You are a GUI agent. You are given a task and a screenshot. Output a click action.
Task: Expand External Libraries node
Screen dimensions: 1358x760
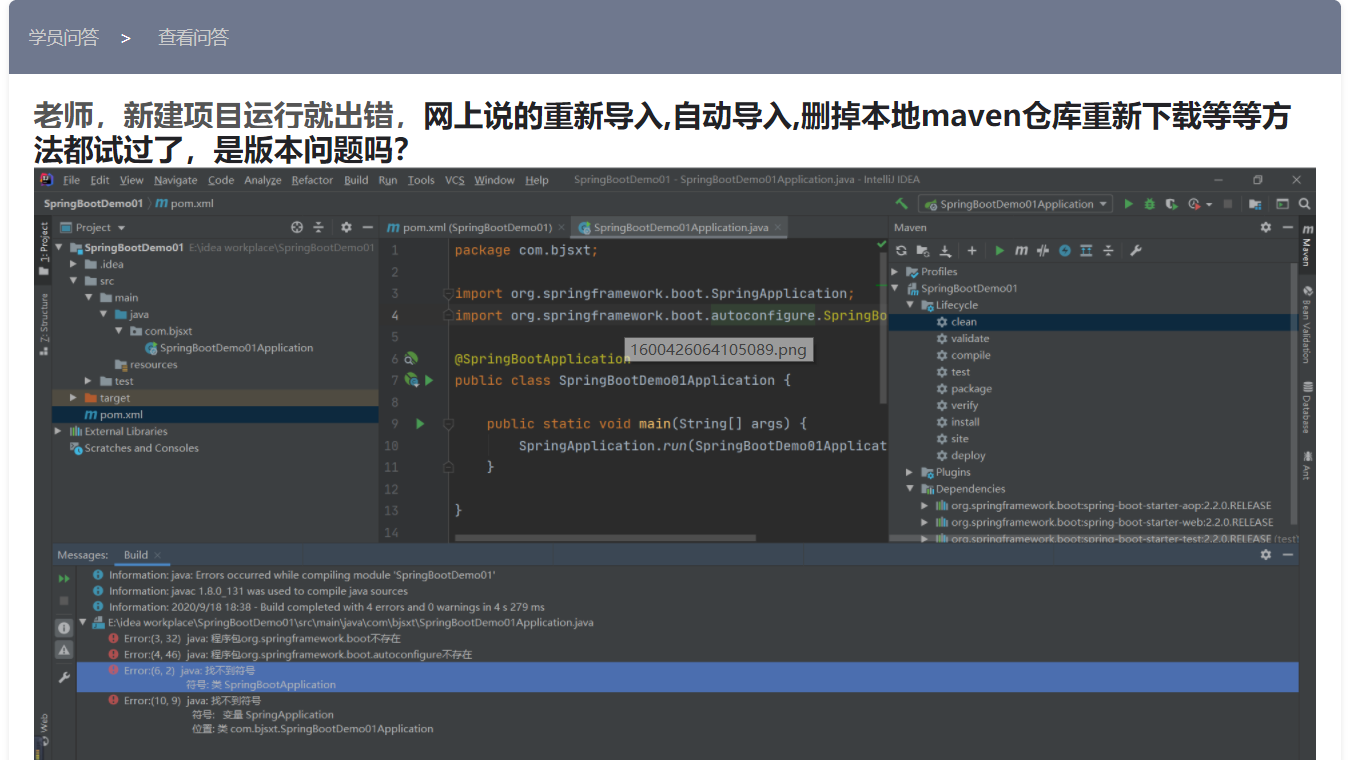click(x=58, y=431)
